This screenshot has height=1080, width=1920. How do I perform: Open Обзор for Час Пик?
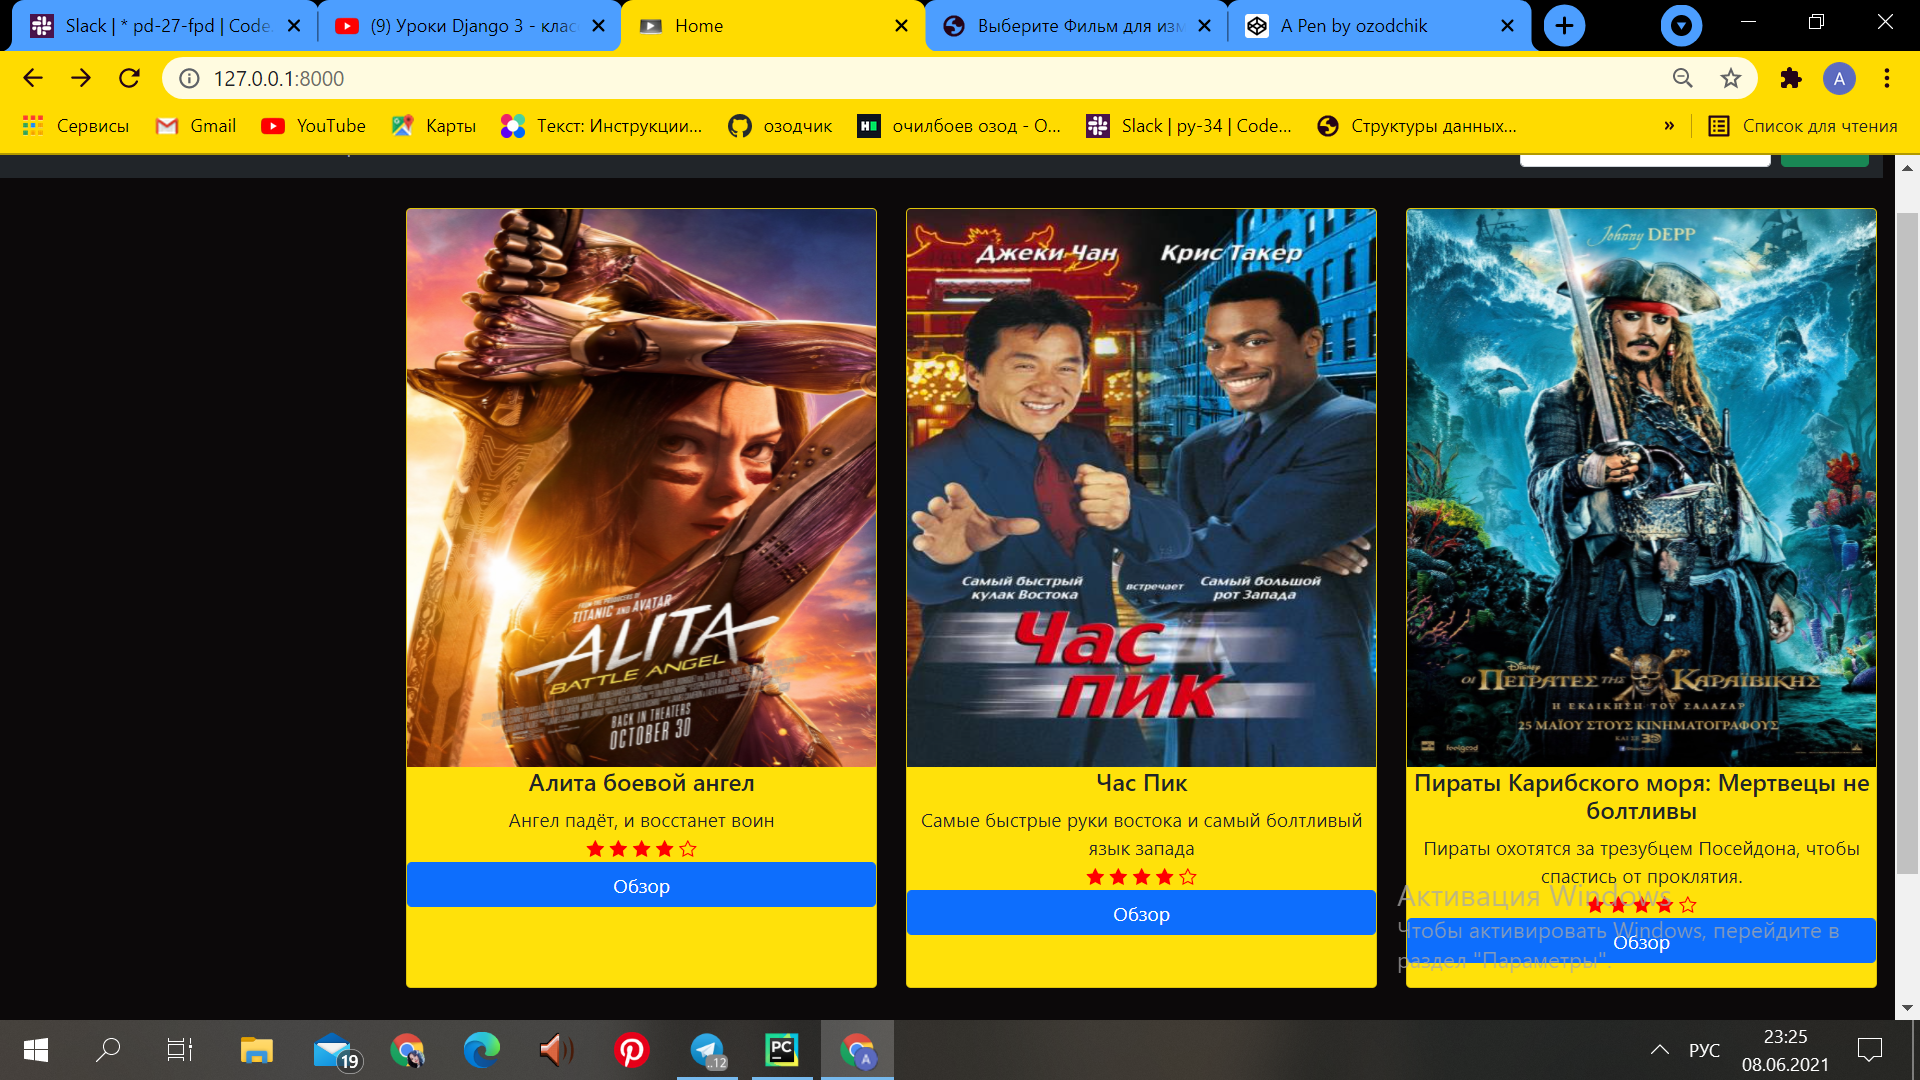pyautogui.click(x=1141, y=913)
